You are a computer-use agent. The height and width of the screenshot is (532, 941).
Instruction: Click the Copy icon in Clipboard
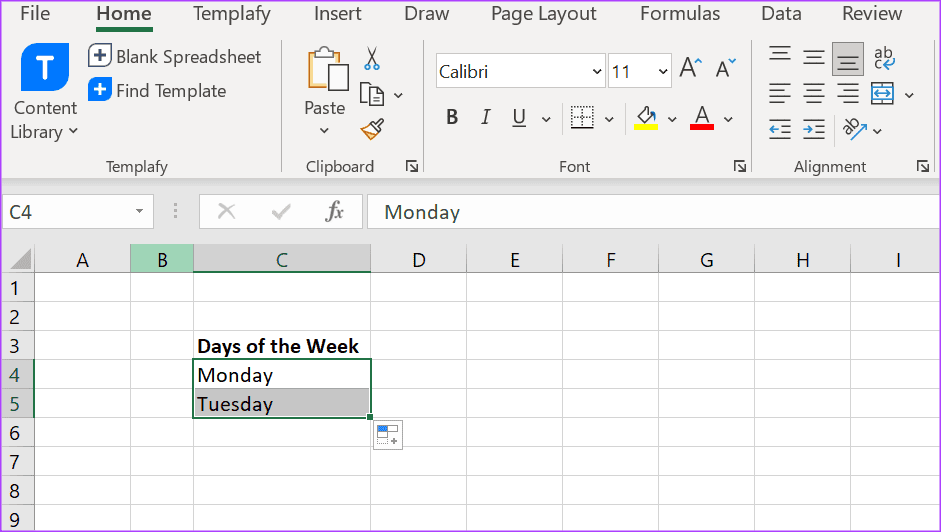[x=372, y=94]
